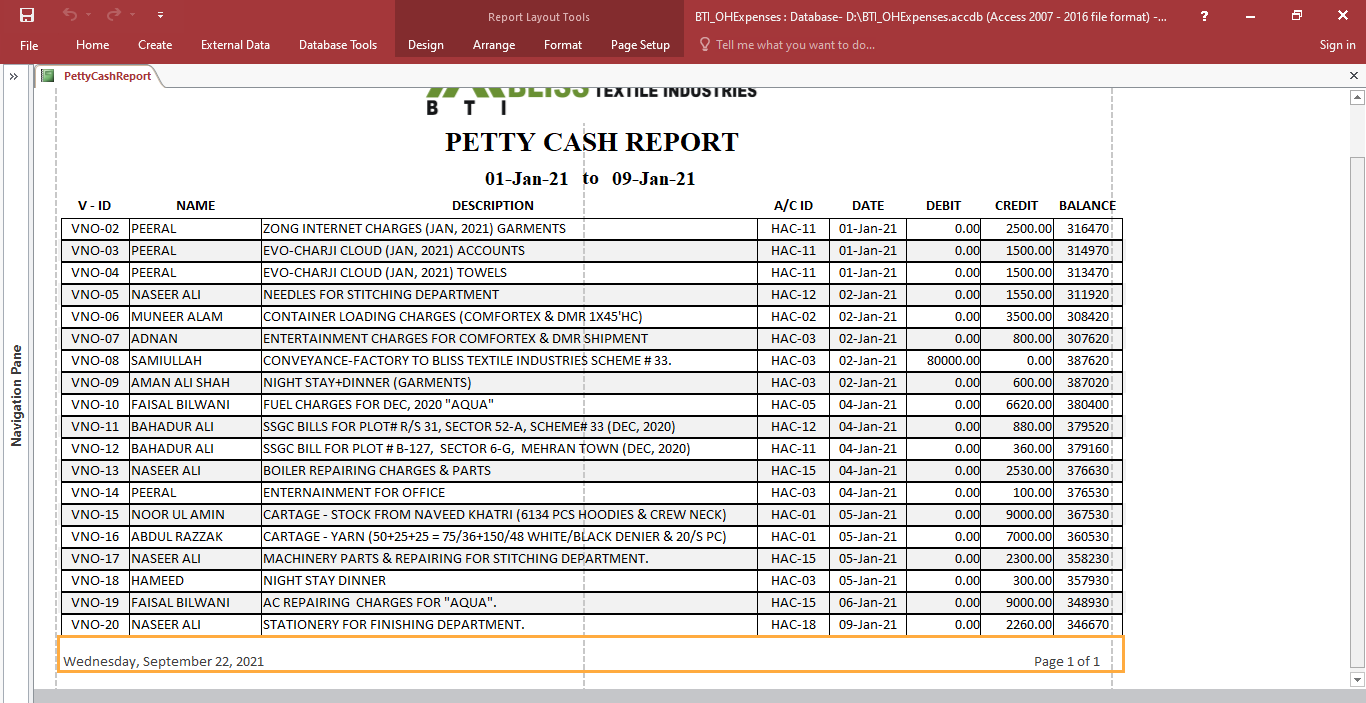Click the Sign in link
This screenshot has width=1366, height=703.
pyautogui.click(x=1337, y=45)
